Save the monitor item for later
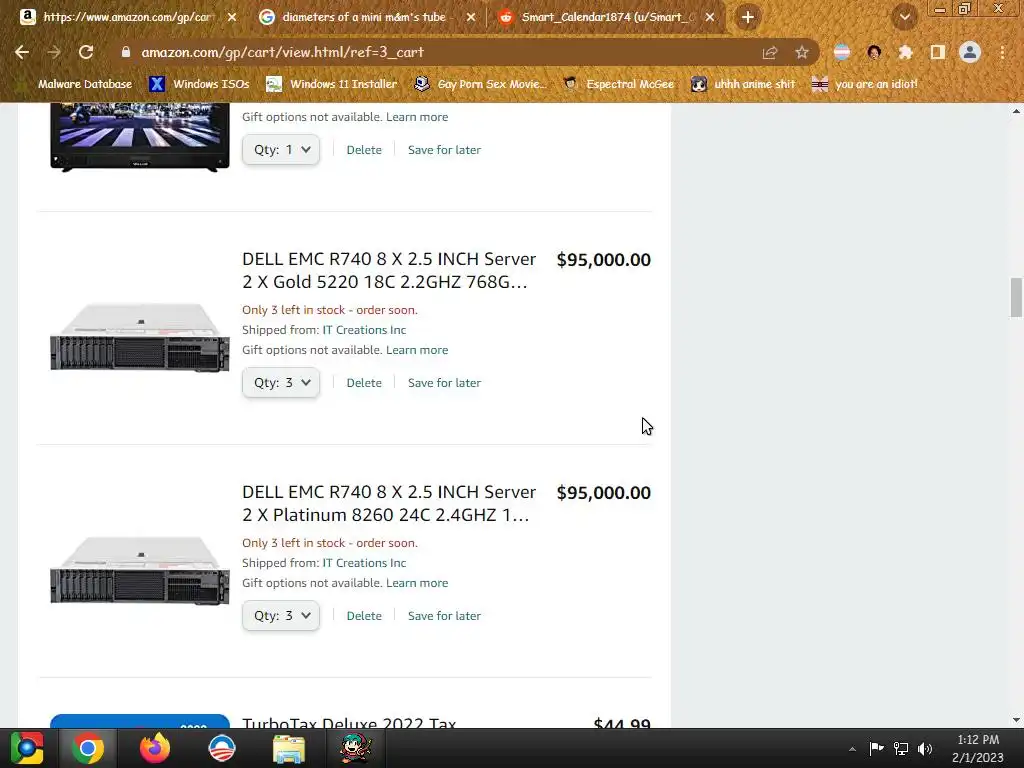 coord(444,150)
